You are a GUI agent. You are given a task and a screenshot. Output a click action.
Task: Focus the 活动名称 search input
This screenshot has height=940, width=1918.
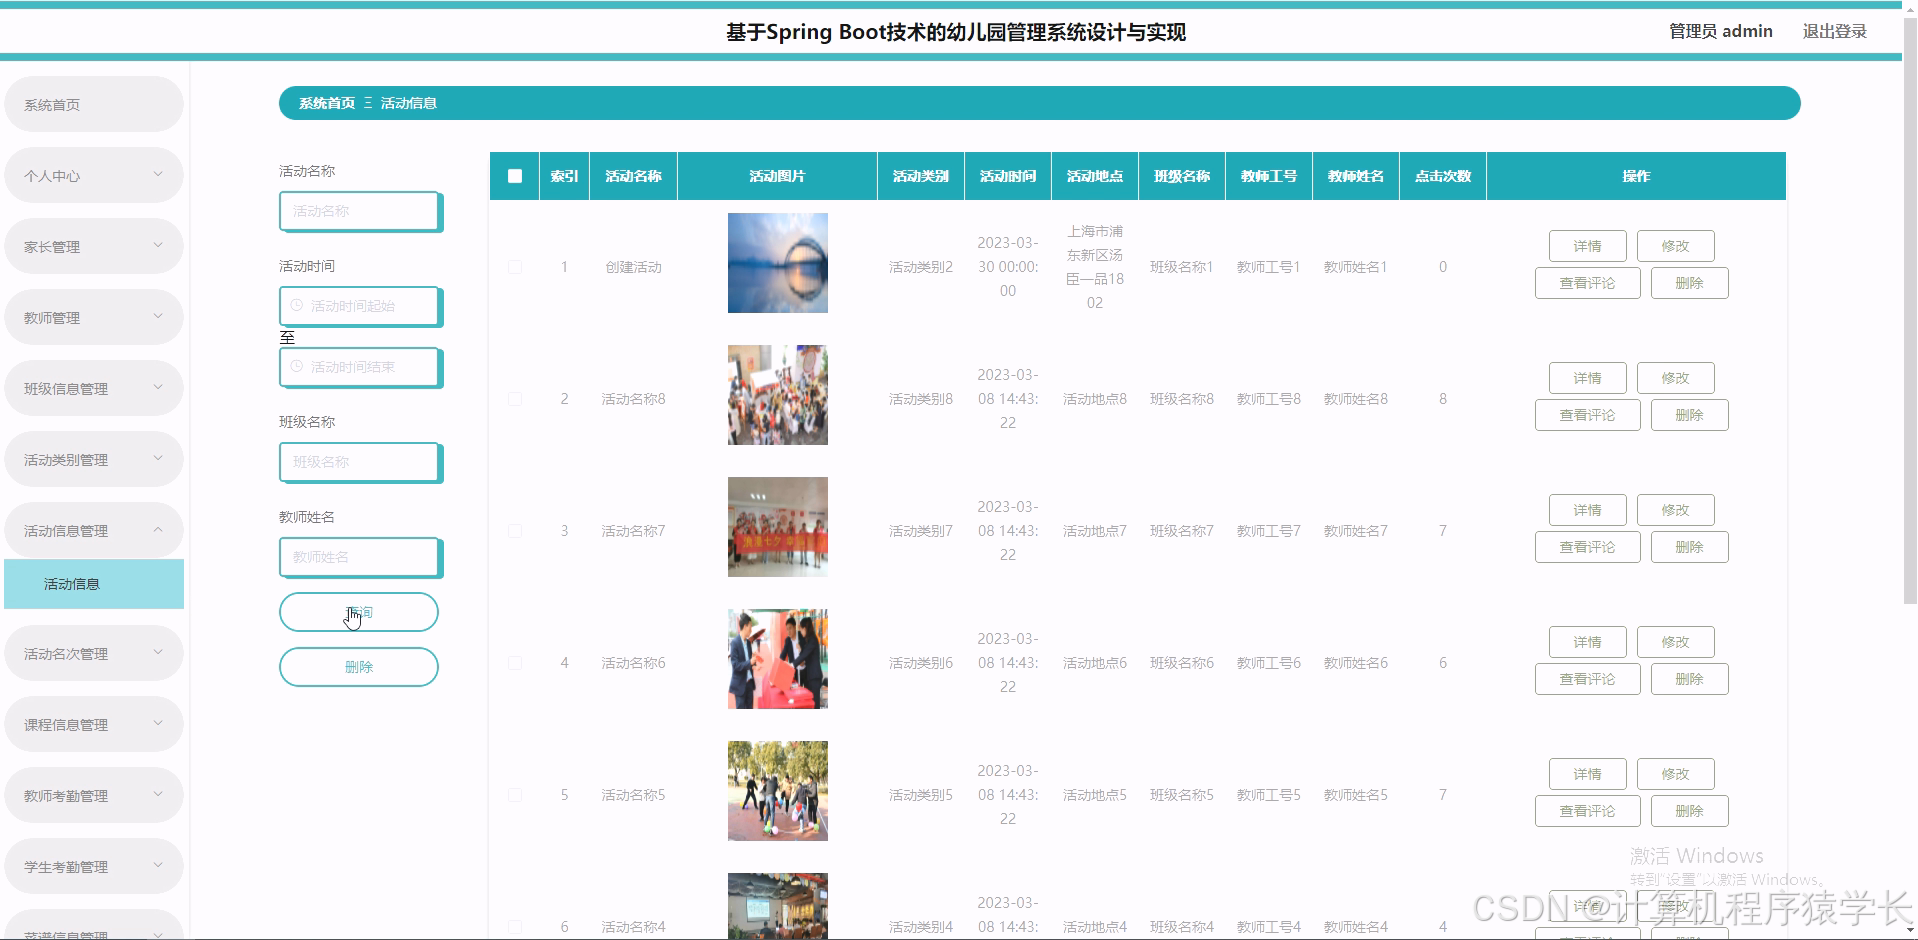pos(360,211)
